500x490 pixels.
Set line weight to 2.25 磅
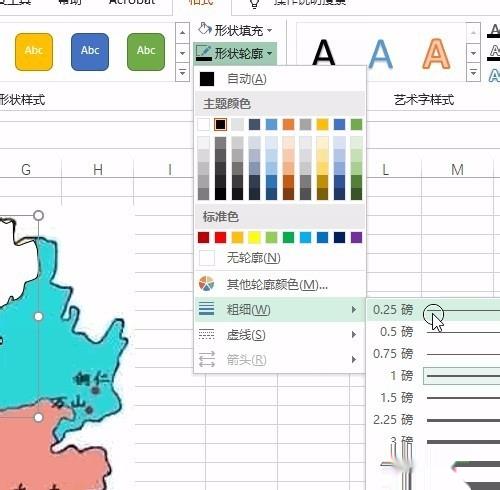[x=433, y=420]
